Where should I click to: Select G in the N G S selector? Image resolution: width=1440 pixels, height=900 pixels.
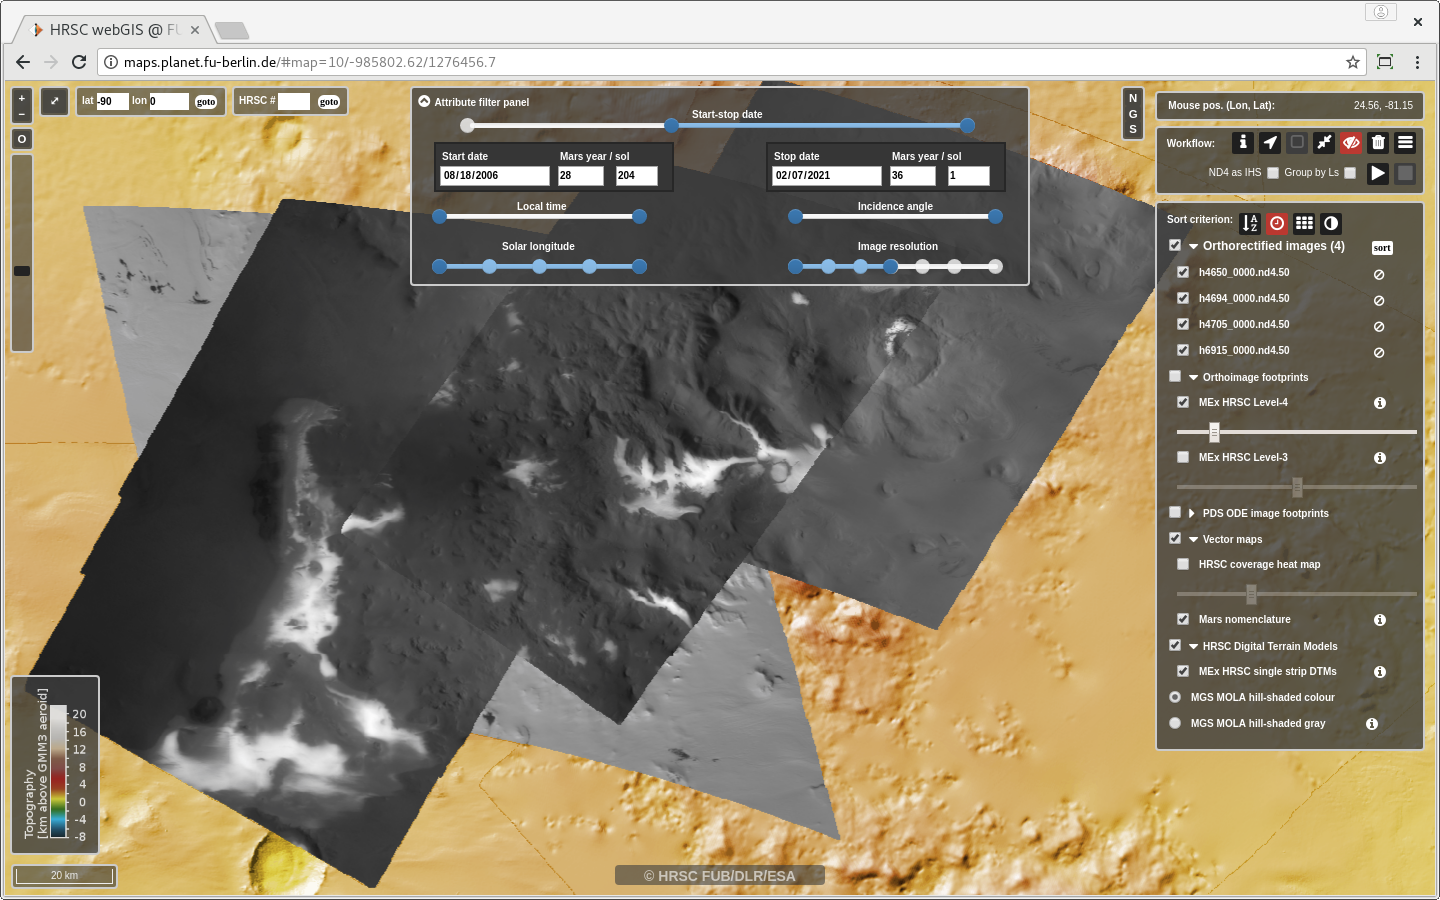tap(1133, 114)
